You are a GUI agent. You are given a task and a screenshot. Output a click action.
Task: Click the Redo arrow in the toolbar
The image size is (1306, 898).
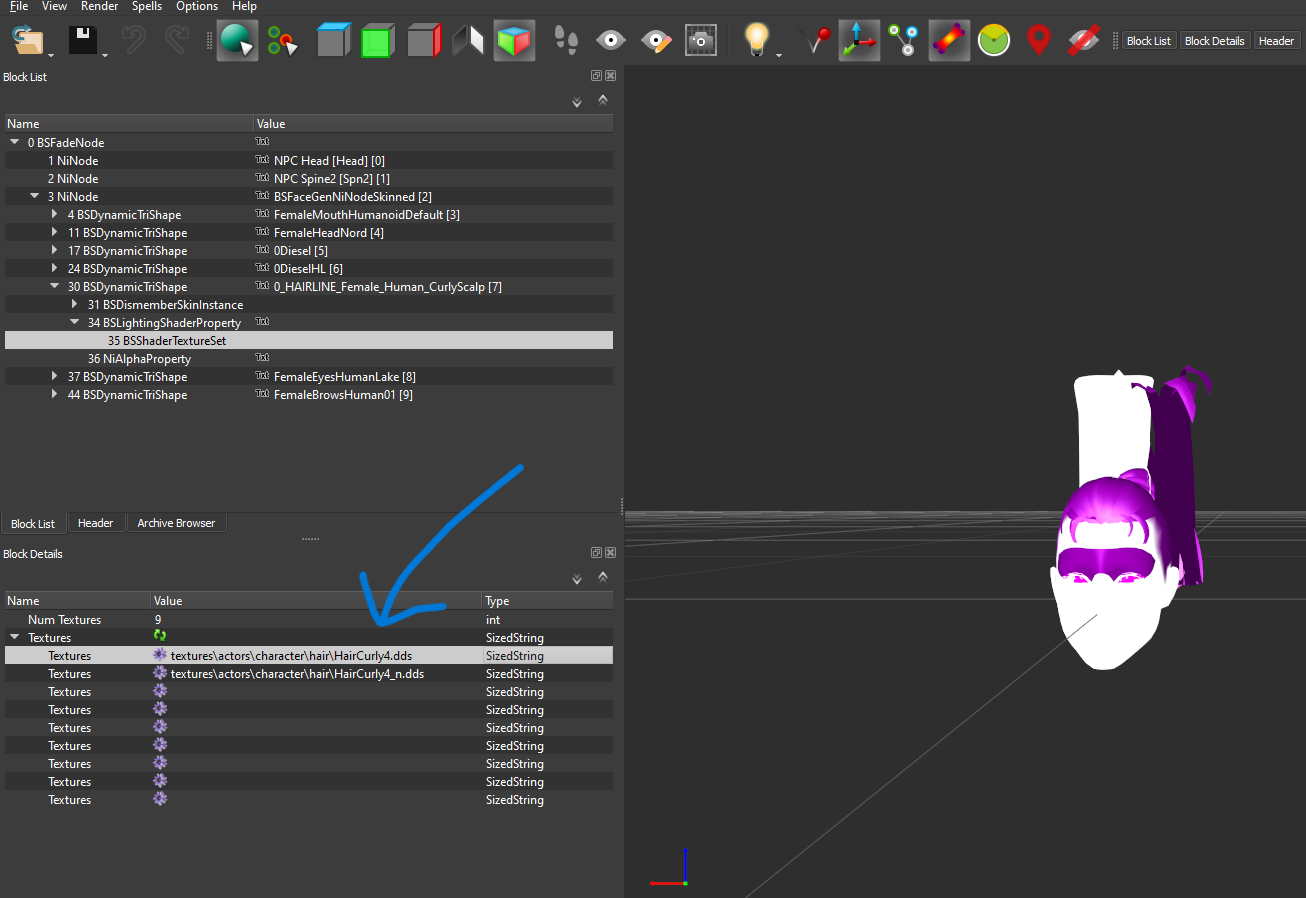pyautogui.click(x=177, y=41)
